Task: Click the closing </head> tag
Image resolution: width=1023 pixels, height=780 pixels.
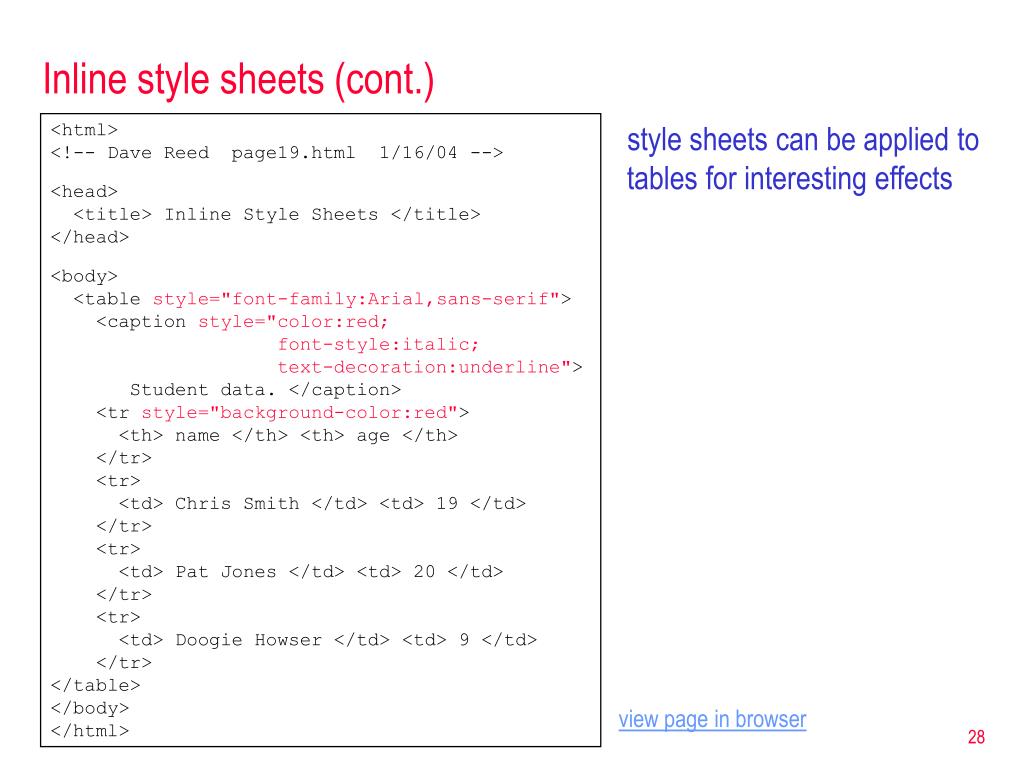Action: click(90, 237)
